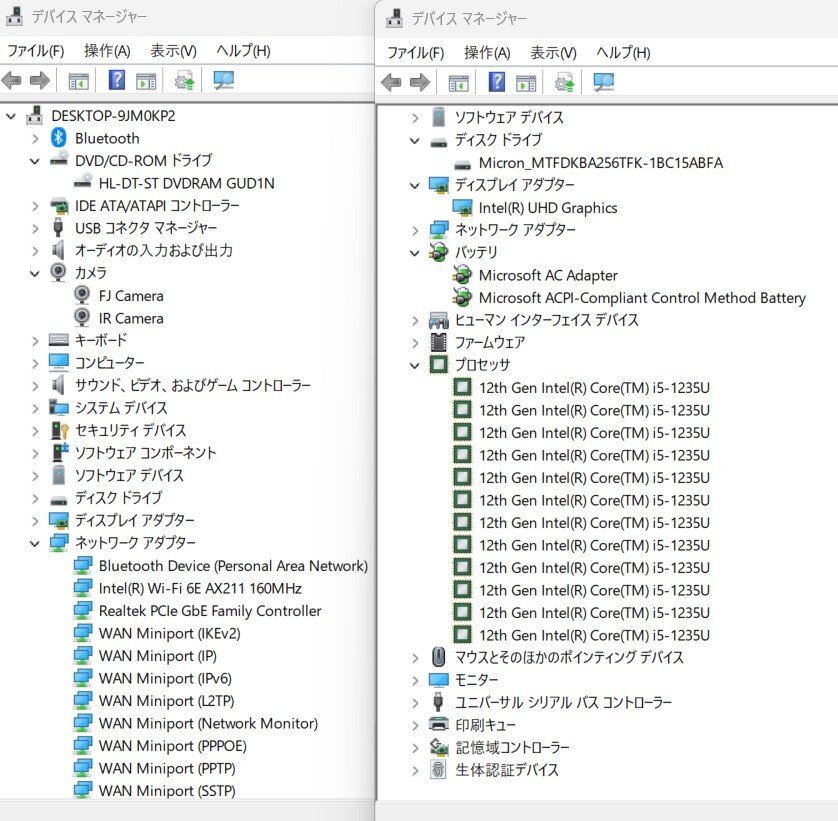Viewport: 838px width, 821px height.
Task: Click the FJ Camera device icon
Action: [x=81, y=295]
